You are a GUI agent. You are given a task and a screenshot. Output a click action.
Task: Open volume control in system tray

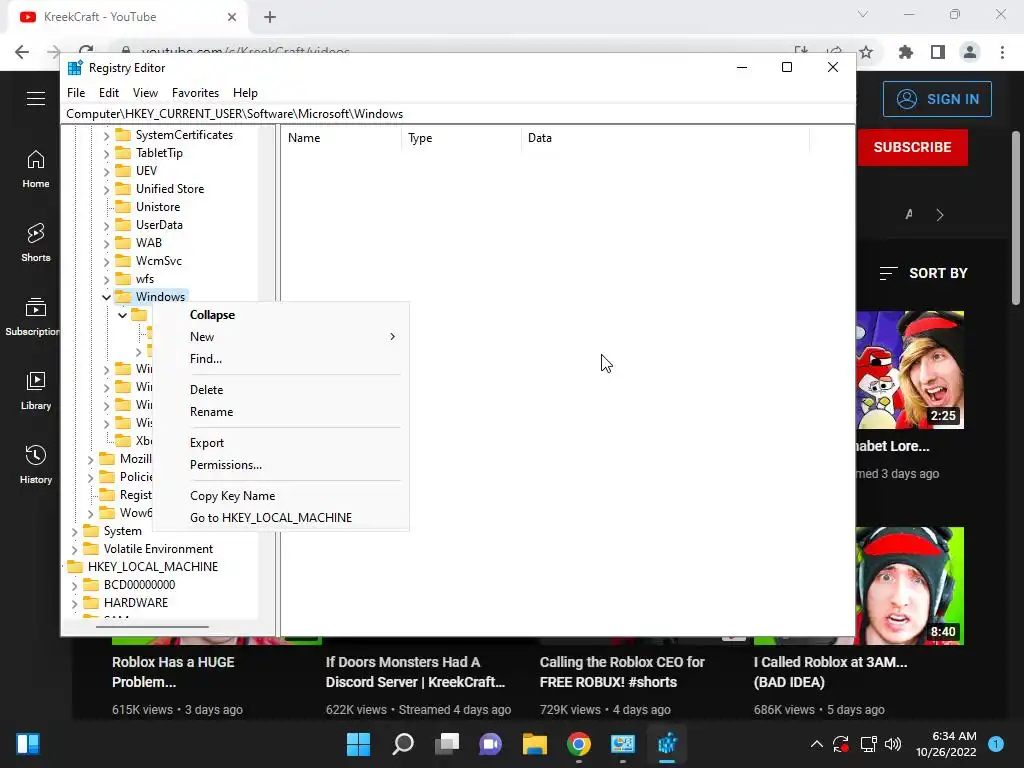click(893, 744)
